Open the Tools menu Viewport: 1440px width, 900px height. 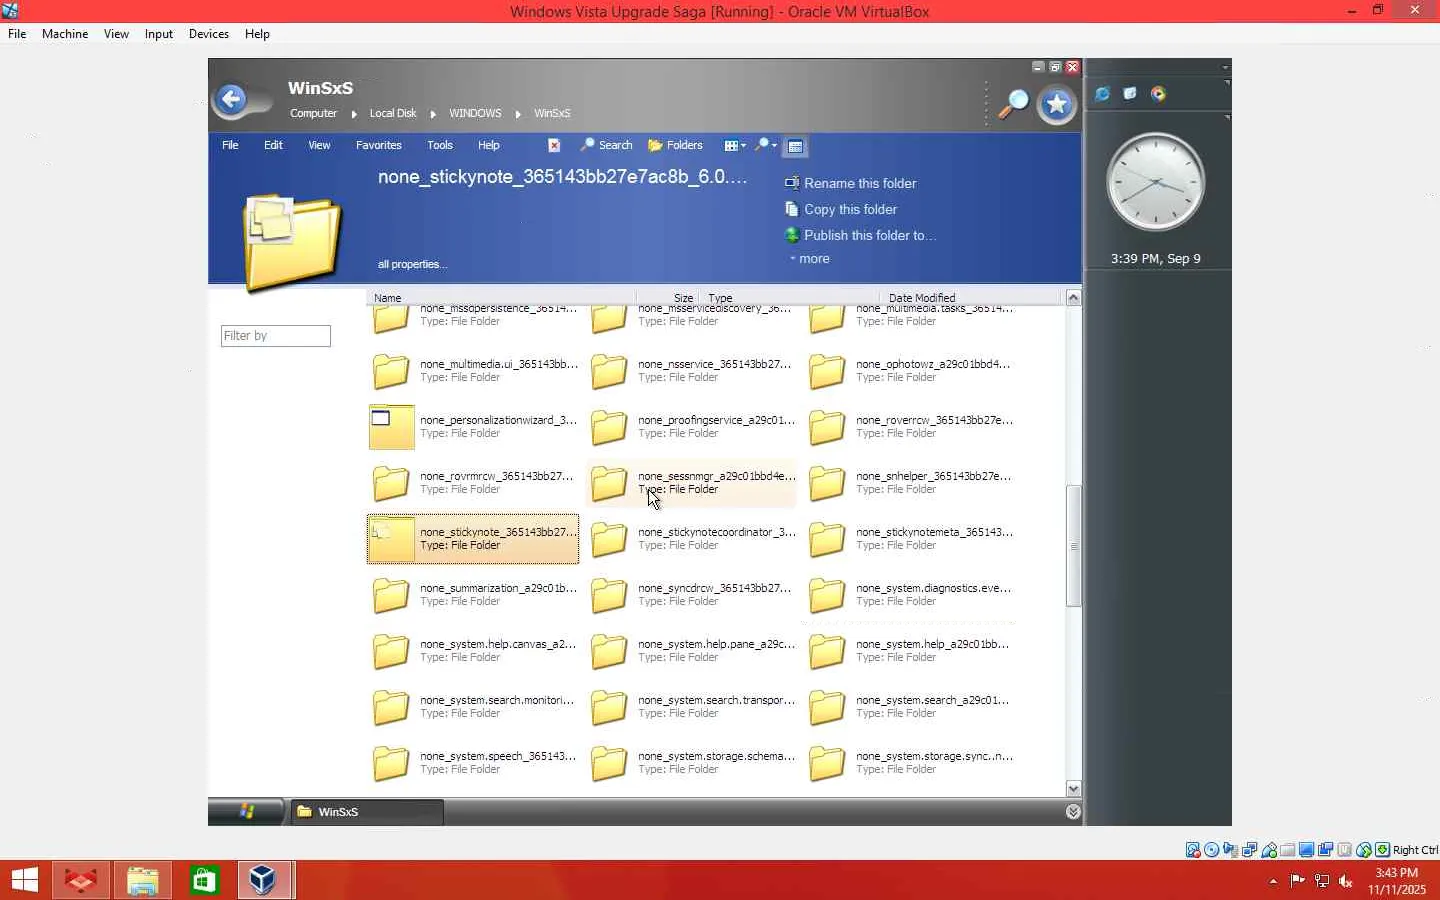[x=440, y=145]
